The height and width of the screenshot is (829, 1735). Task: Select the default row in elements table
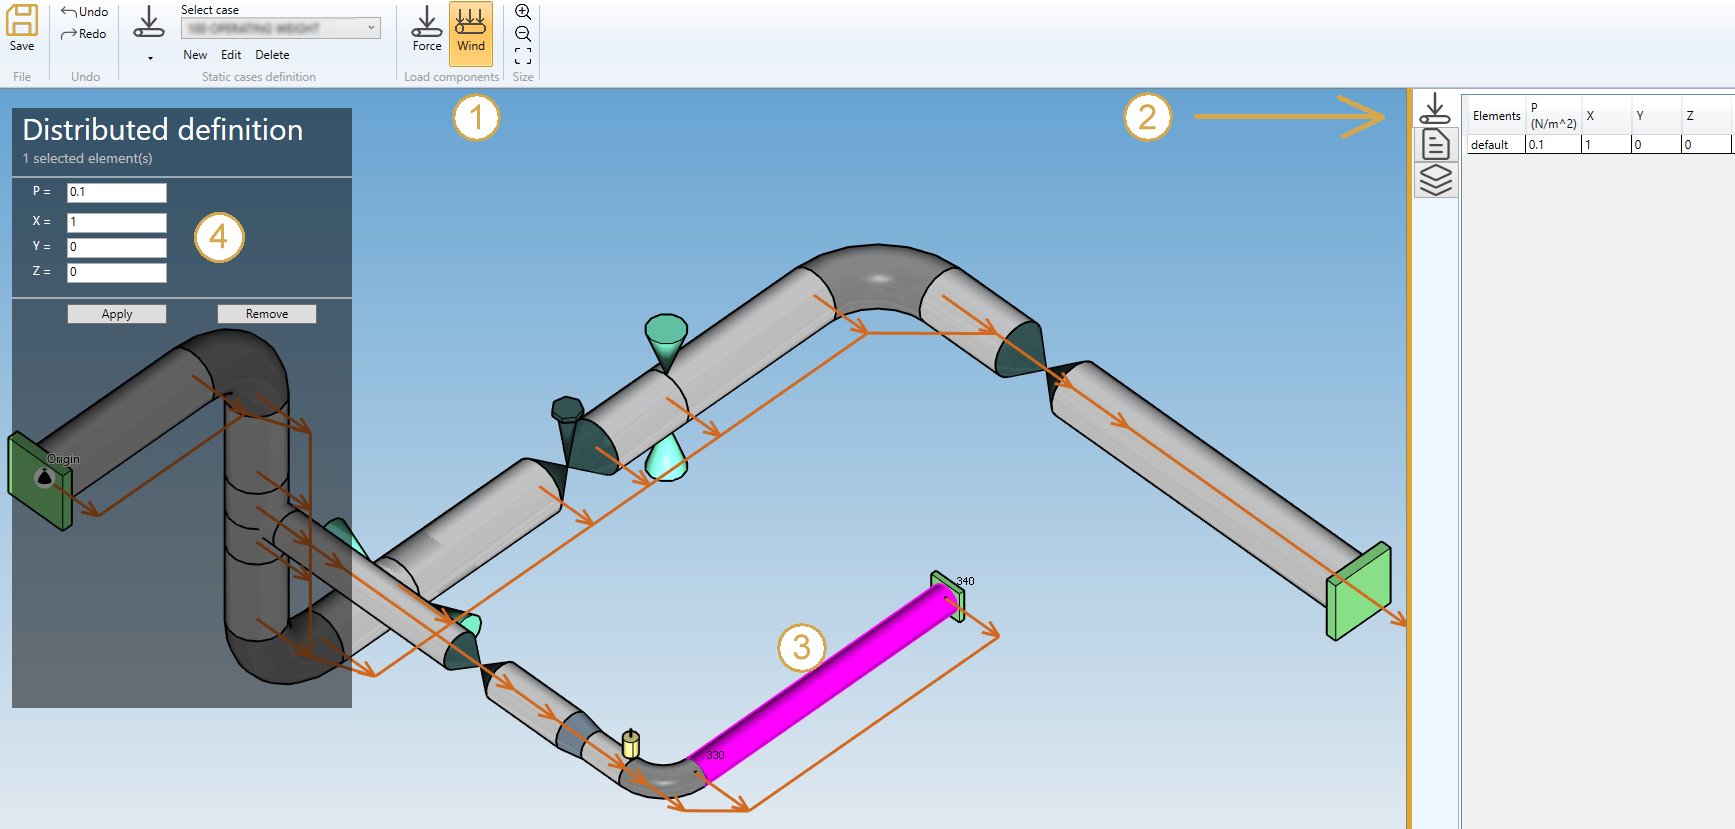pyautogui.click(x=1599, y=145)
